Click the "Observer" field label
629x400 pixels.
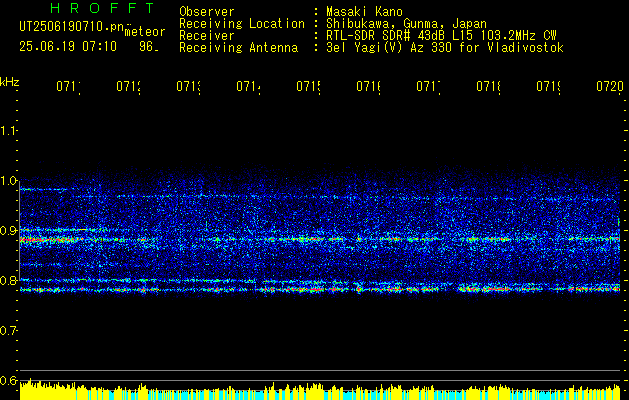(207, 12)
